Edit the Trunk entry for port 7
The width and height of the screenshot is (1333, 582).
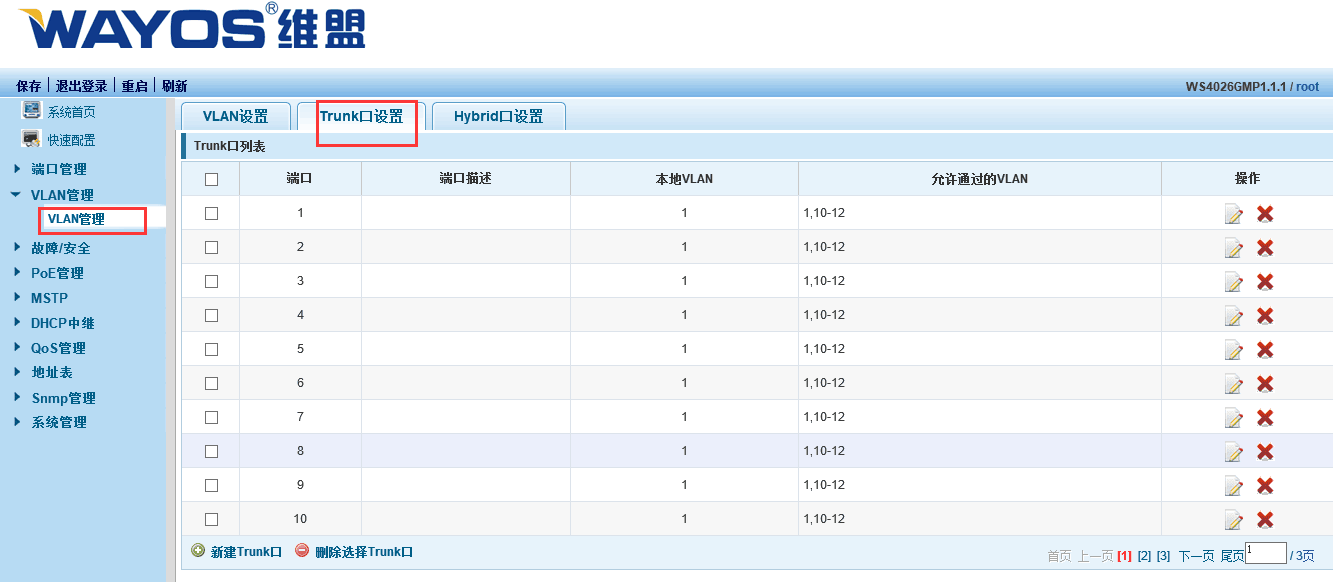tap(1234, 418)
